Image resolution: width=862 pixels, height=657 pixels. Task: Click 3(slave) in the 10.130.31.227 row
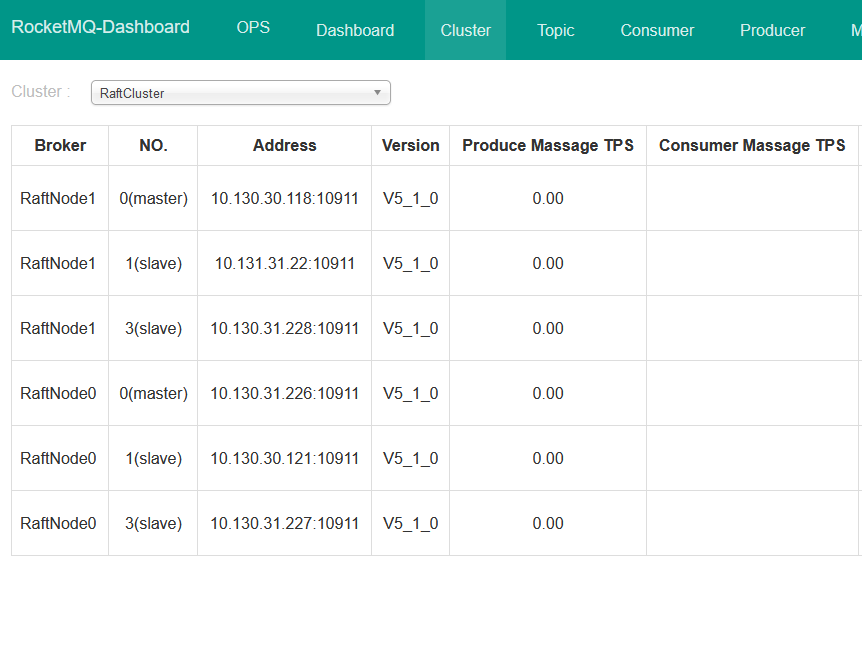(153, 523)
